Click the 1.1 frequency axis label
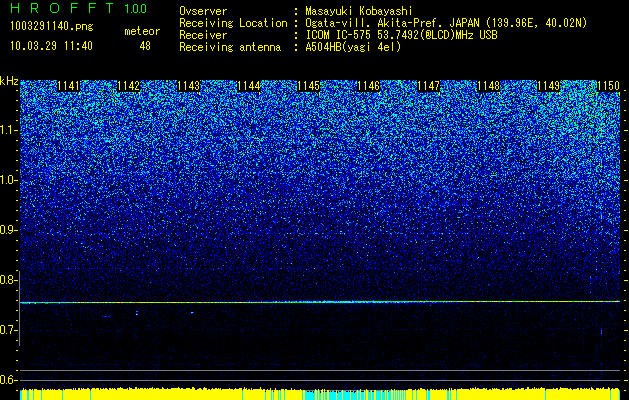Screen dimensions: 629x400 coord(8,130)
